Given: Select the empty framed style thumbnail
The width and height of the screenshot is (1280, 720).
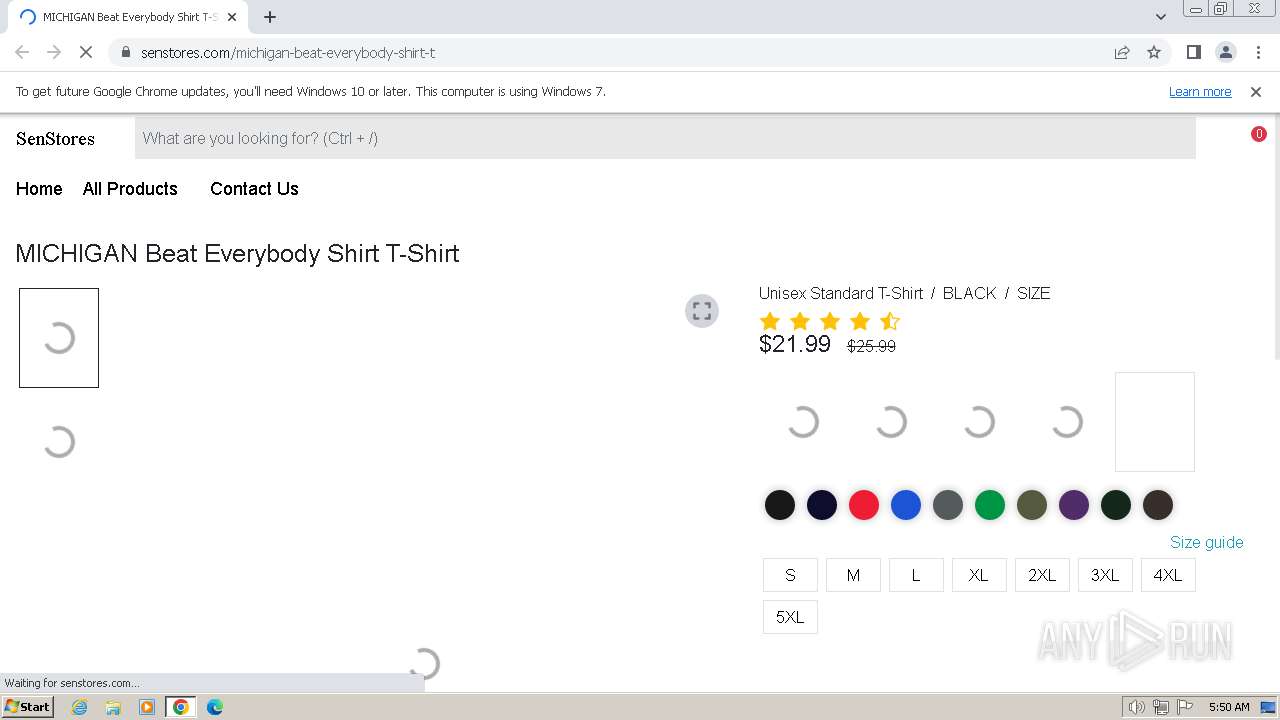Looking at the screenshot, I should point(1155,422).
